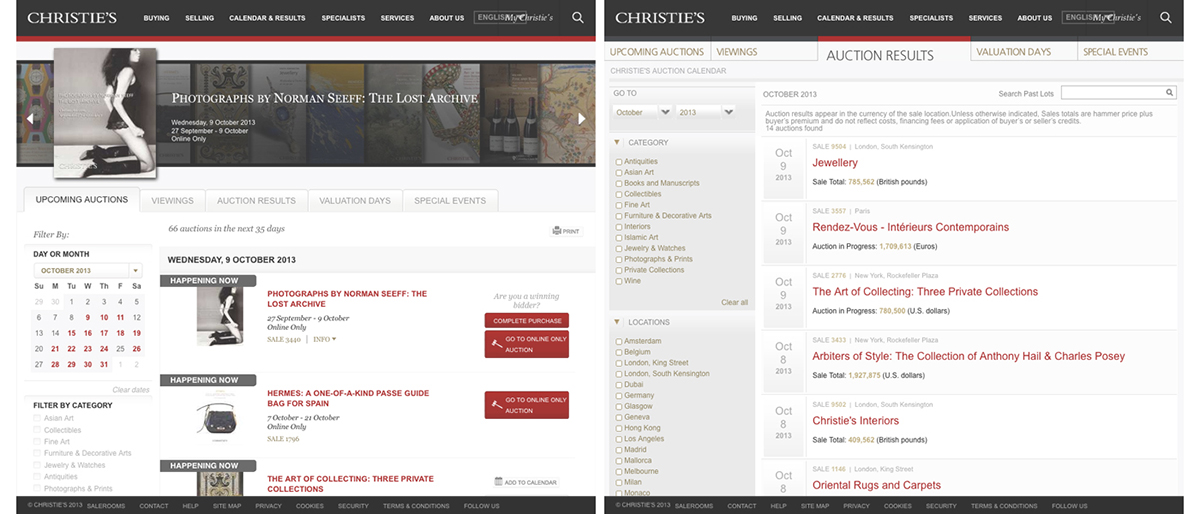Open Terms & Conditions on Auction Results footer

tap(1004, 506)
